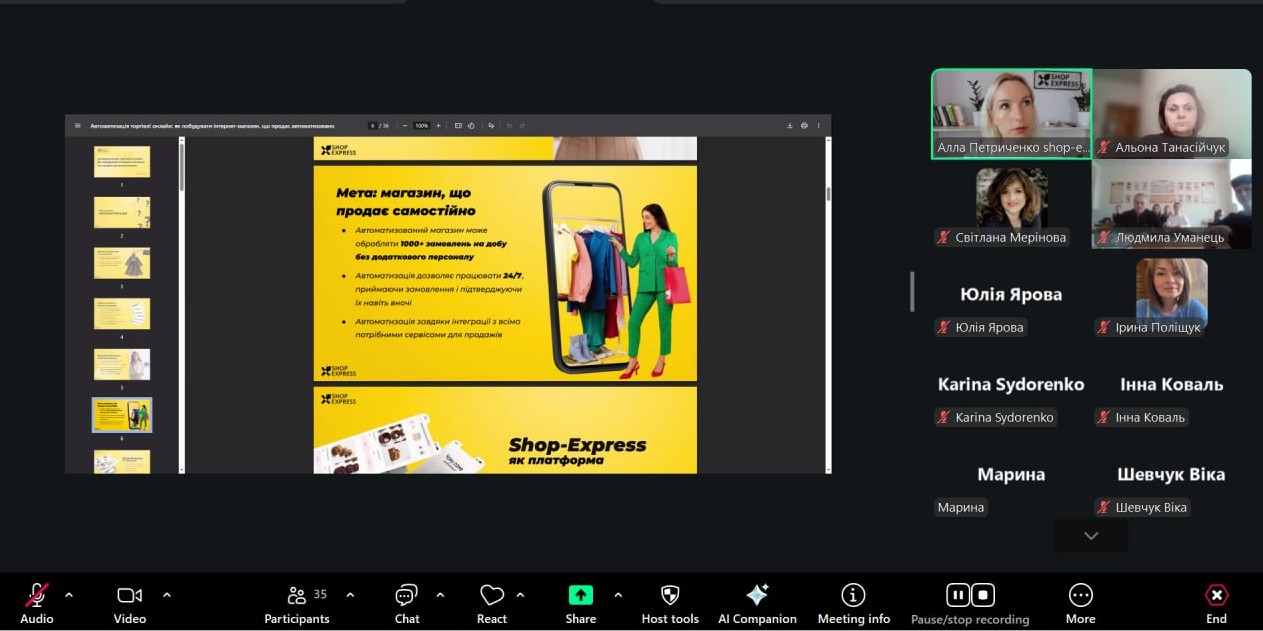Open PDF viewer three-dot options menu

point(819,126)
